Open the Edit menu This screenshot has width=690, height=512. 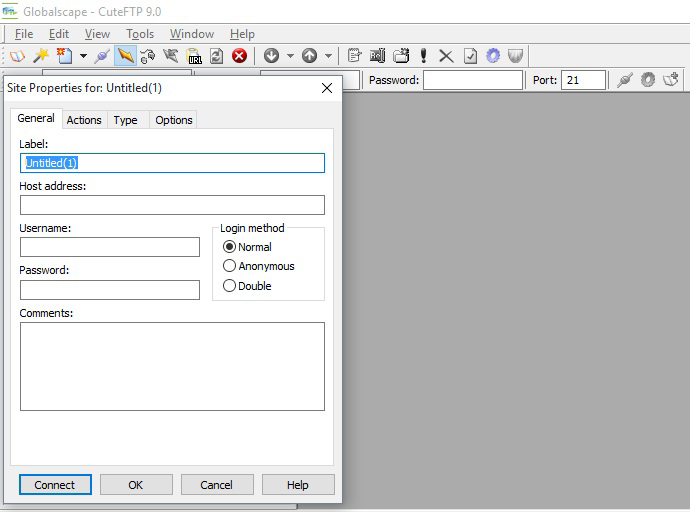point(59,34)
